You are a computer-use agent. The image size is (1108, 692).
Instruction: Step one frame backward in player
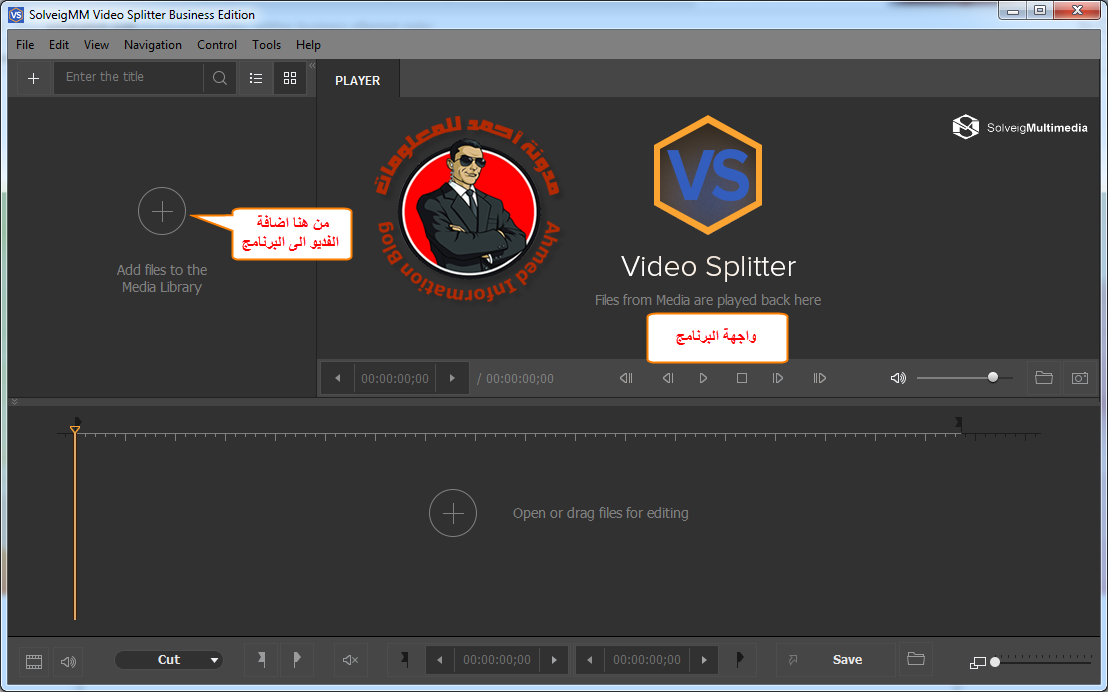668,378
